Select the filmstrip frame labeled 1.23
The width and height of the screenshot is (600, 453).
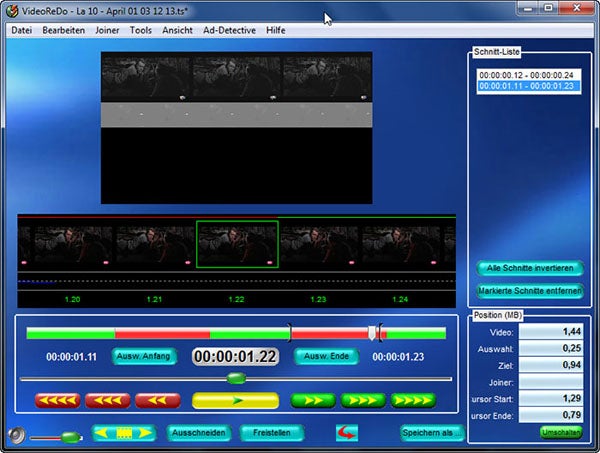click(x=319, y=245)
